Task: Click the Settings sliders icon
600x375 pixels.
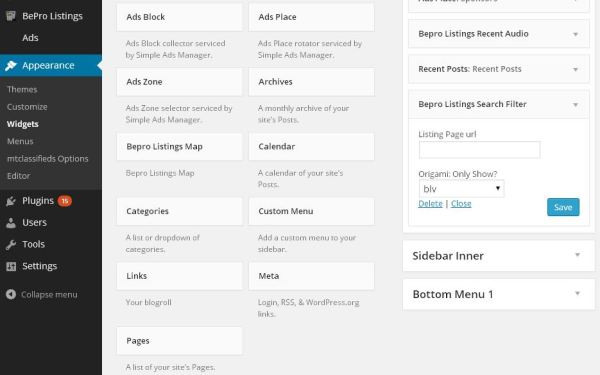Action: click(x=11, y=266)
